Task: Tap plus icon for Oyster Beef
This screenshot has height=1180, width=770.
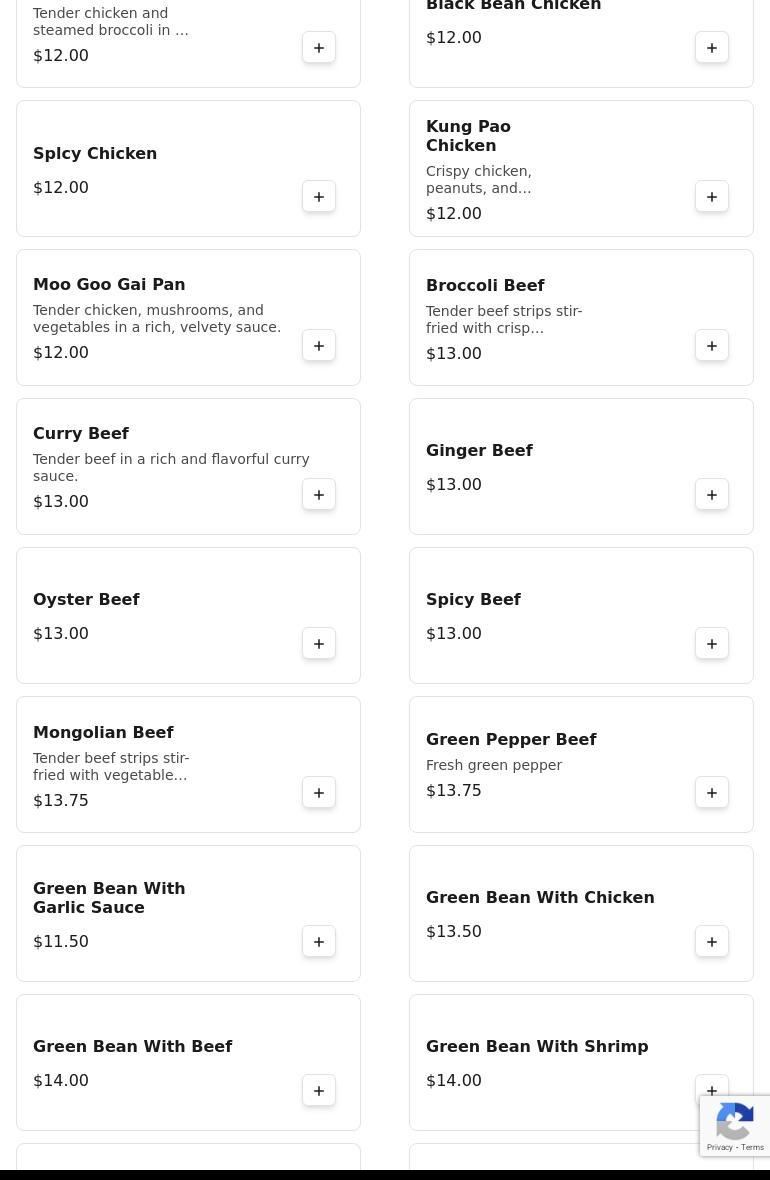Action: [319, 644]
